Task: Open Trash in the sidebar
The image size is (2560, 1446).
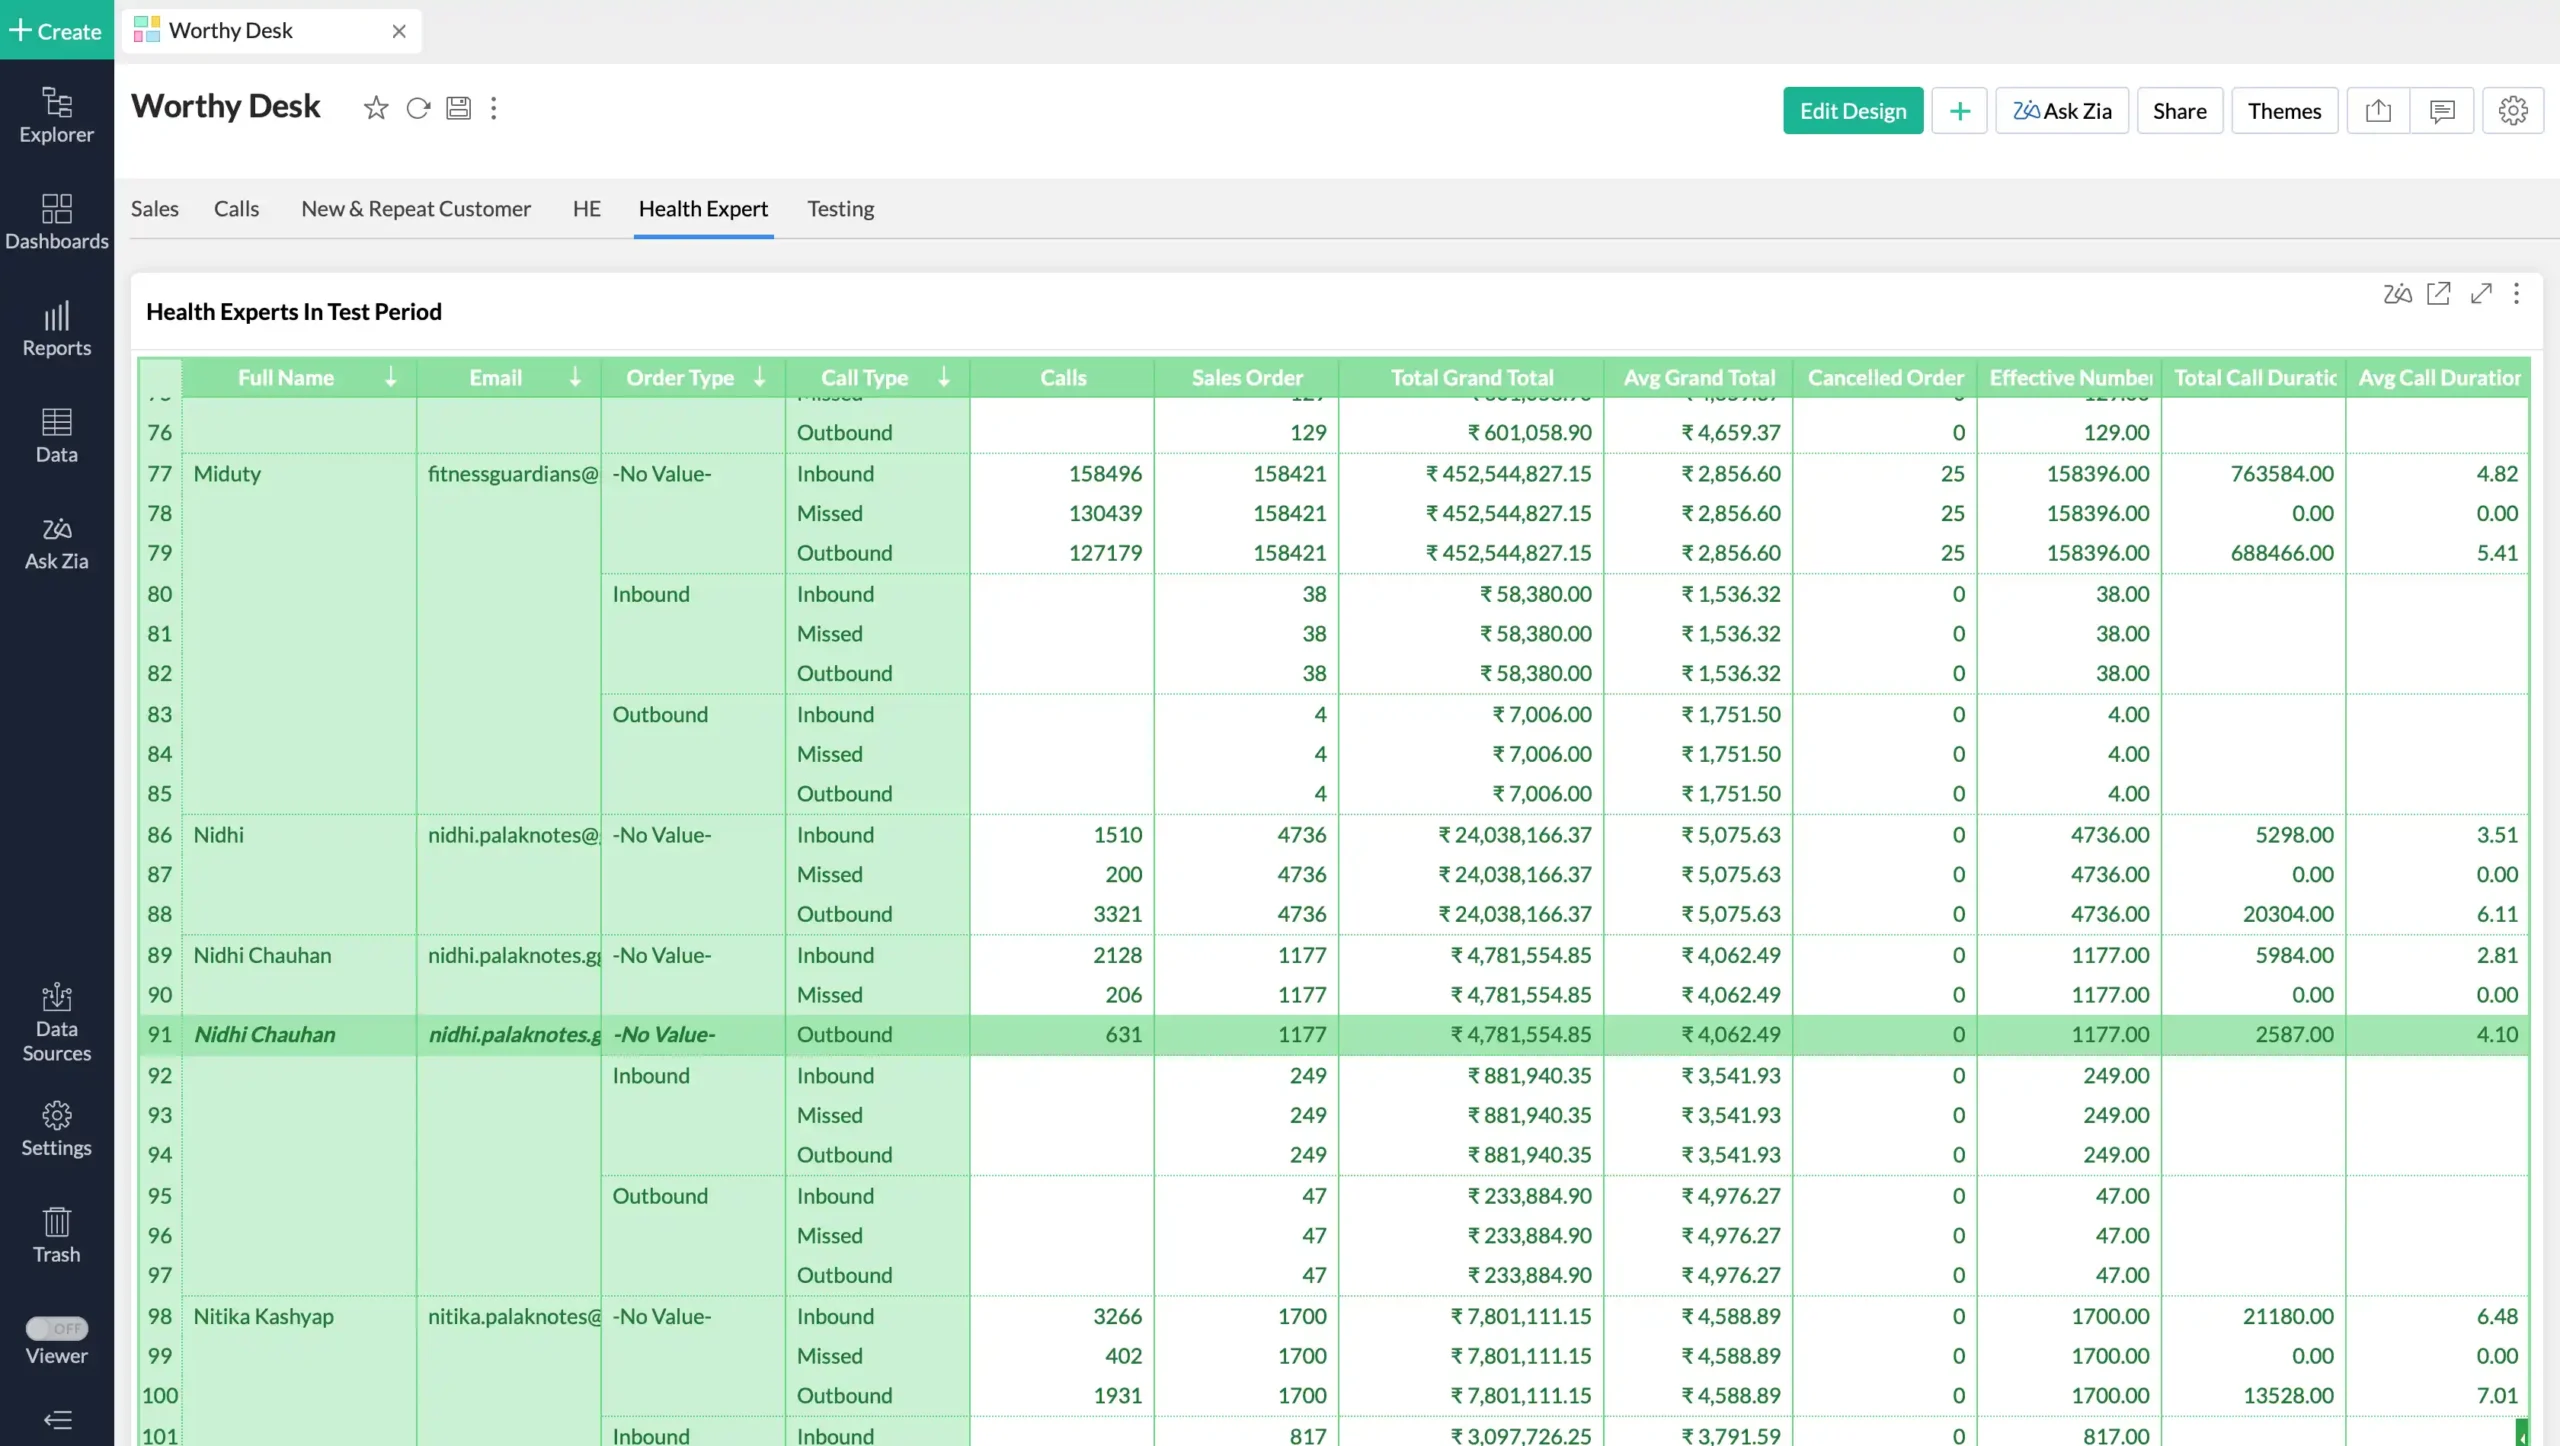Action: (56, 1236)
